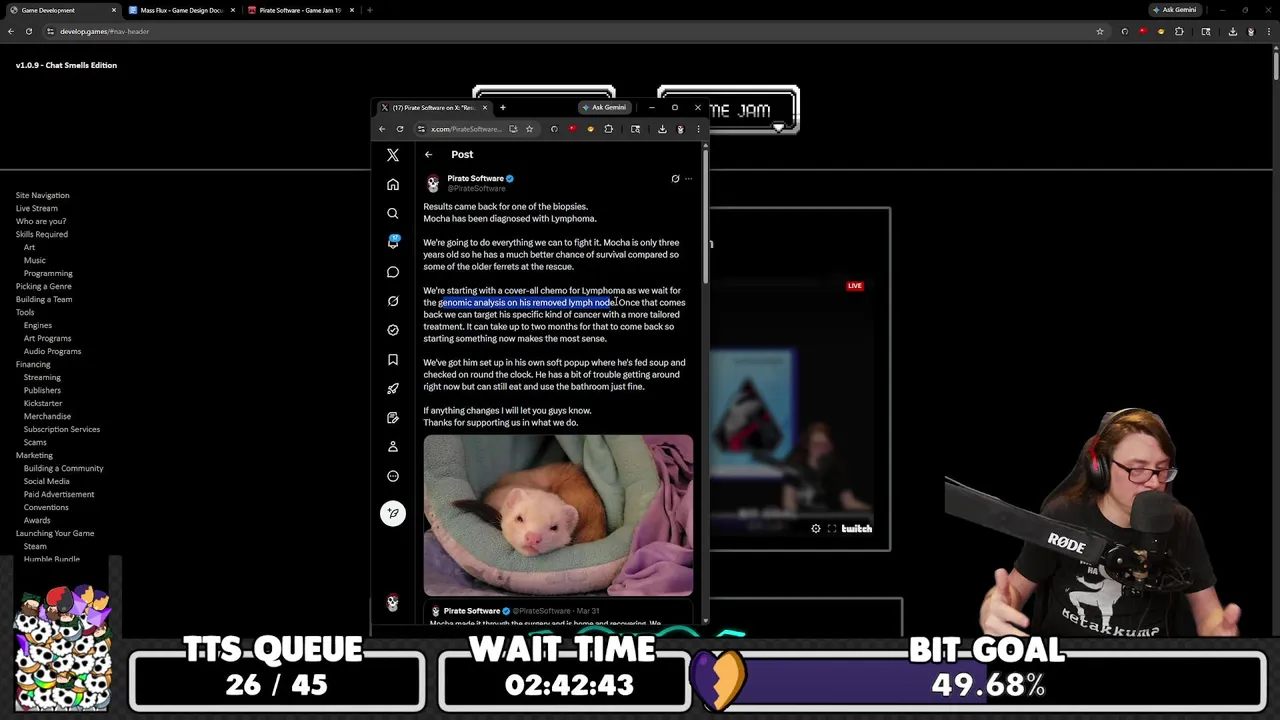Open the Chrome menu in X popup window
Viewport: 1280px width, 720px height.
point(698,129)
